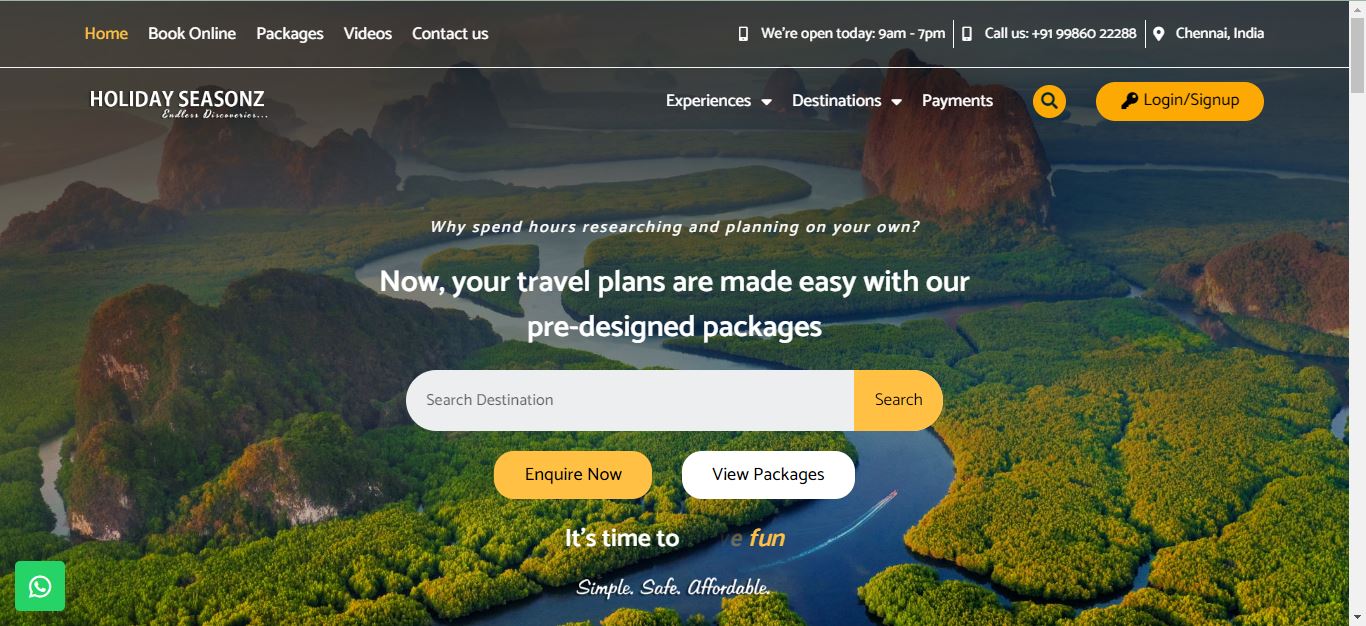Click the location pin icon beside Chennai

click(1158, 34)
